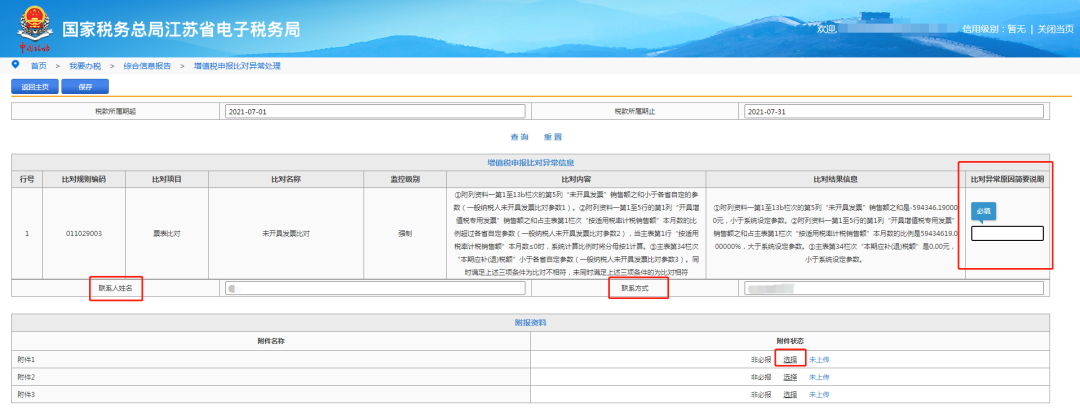Screen dimensions: 1080x415
Task: Open 综合信息报告 breadcrumb link
Action: point(147,66)
